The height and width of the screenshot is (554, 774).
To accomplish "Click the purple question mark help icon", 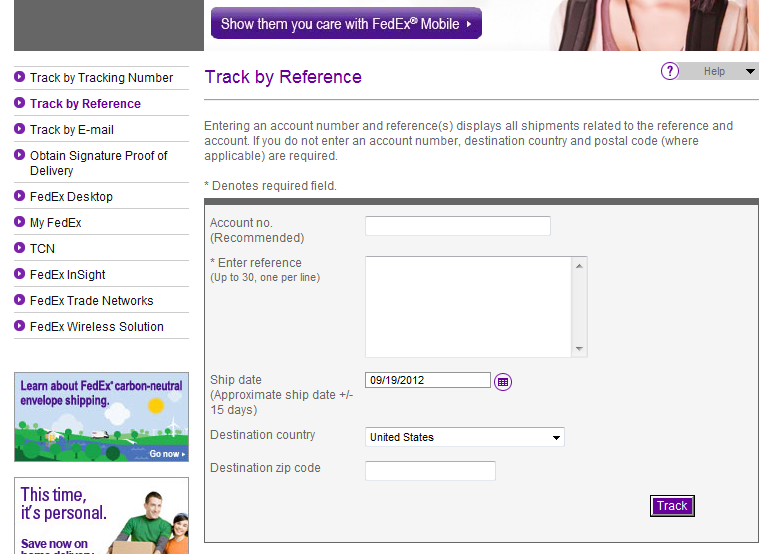I will point(670,71).
